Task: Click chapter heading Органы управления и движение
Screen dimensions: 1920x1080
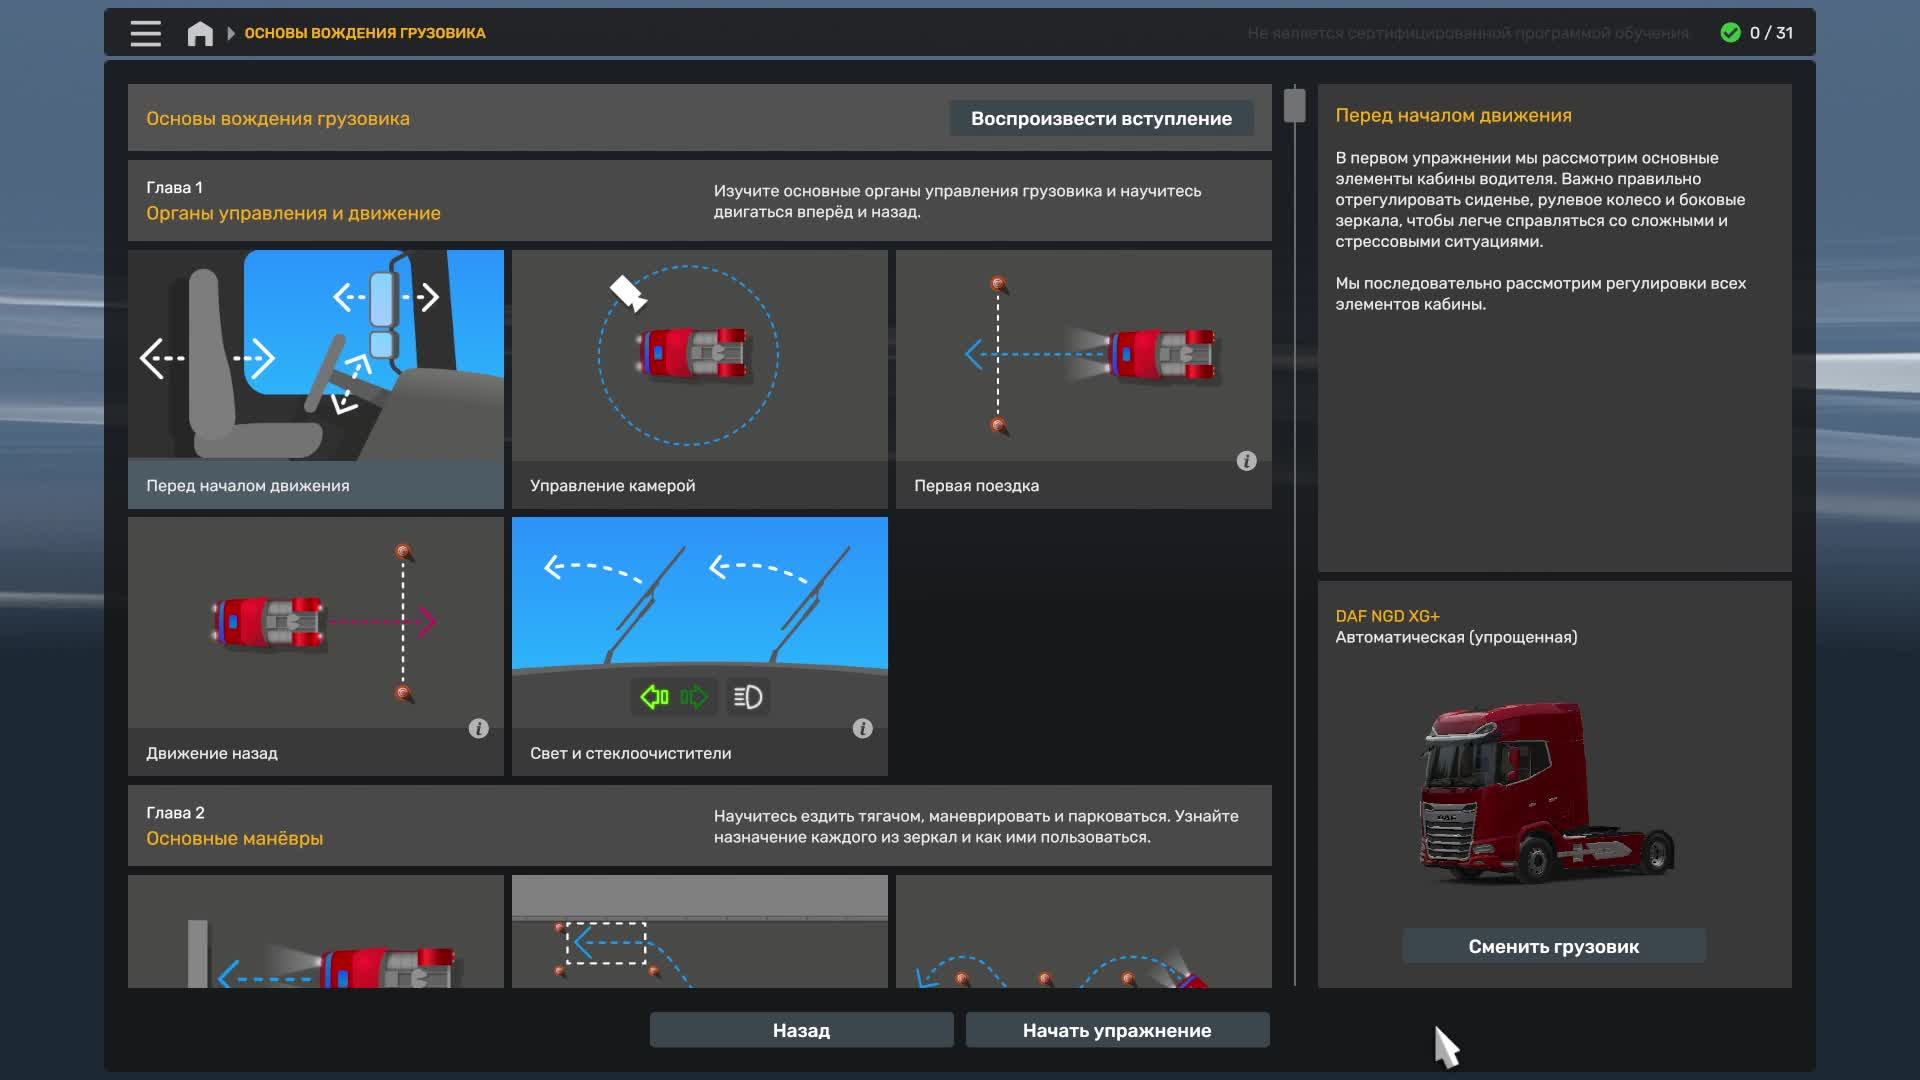Action: pos(293,213)
